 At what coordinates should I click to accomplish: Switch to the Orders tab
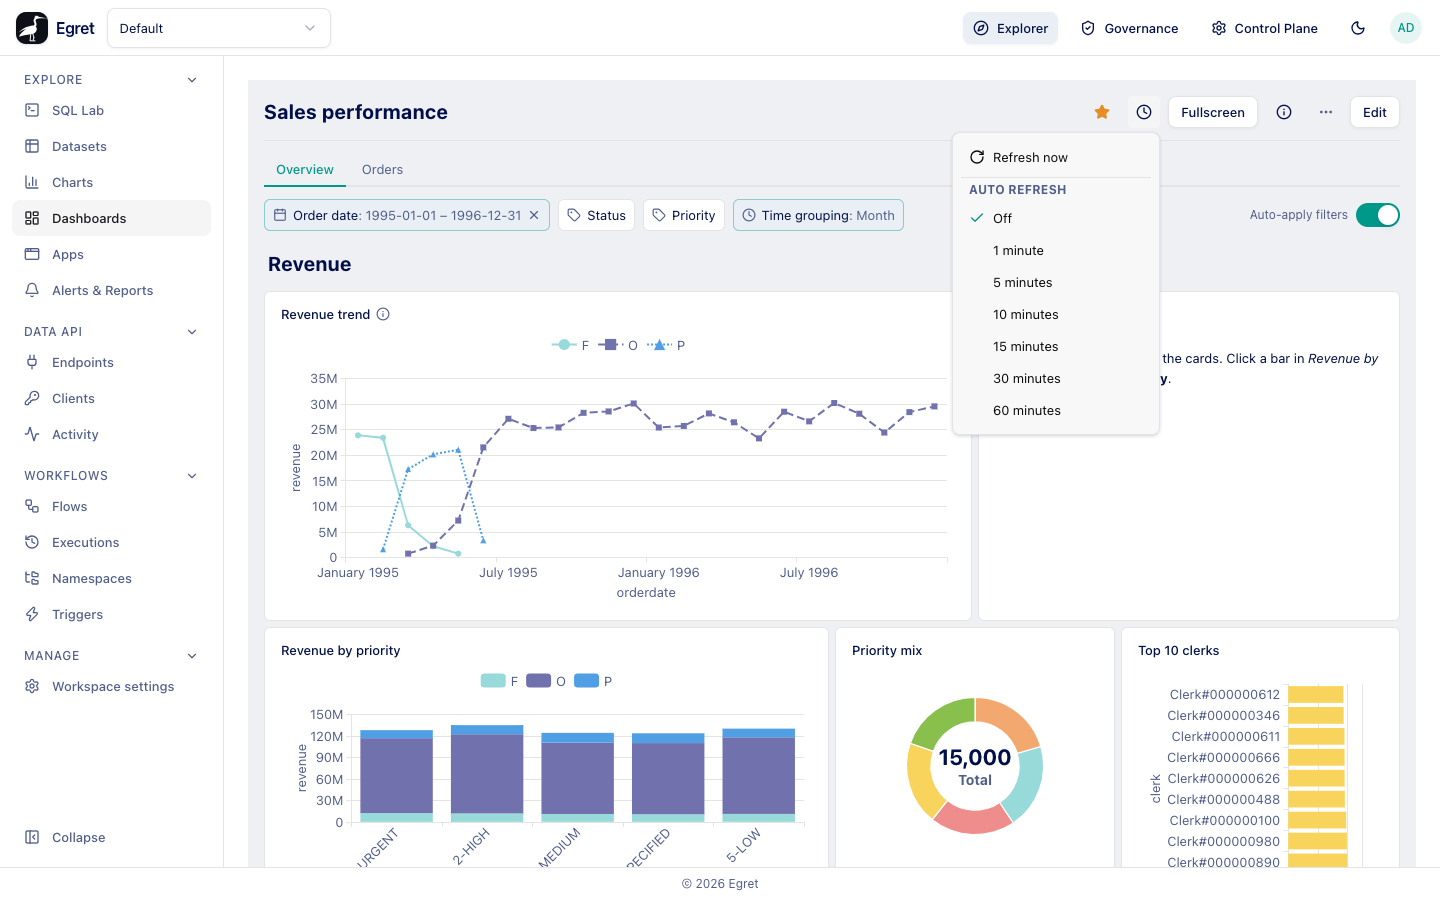tap(383, 170)
